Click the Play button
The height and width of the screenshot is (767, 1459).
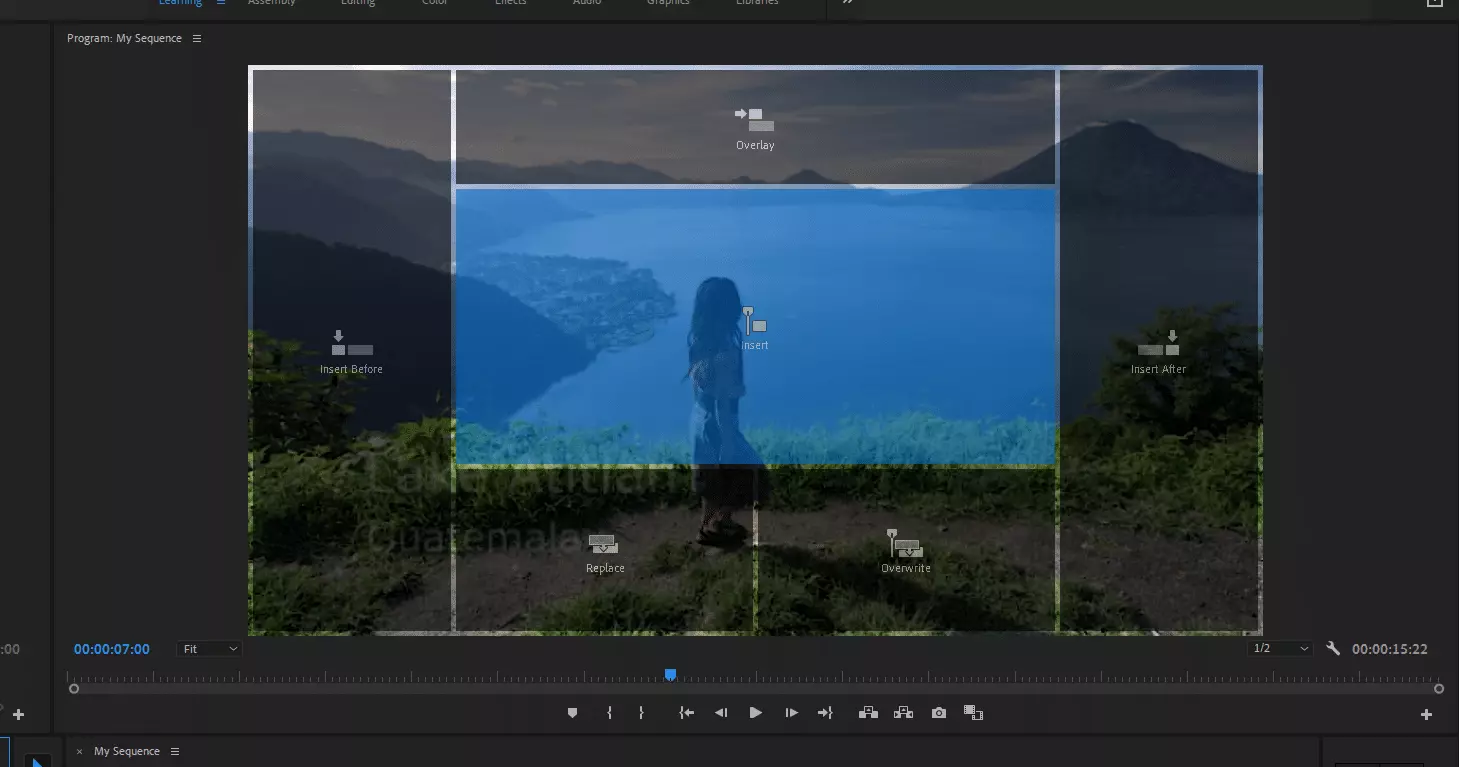pos(755,713)
